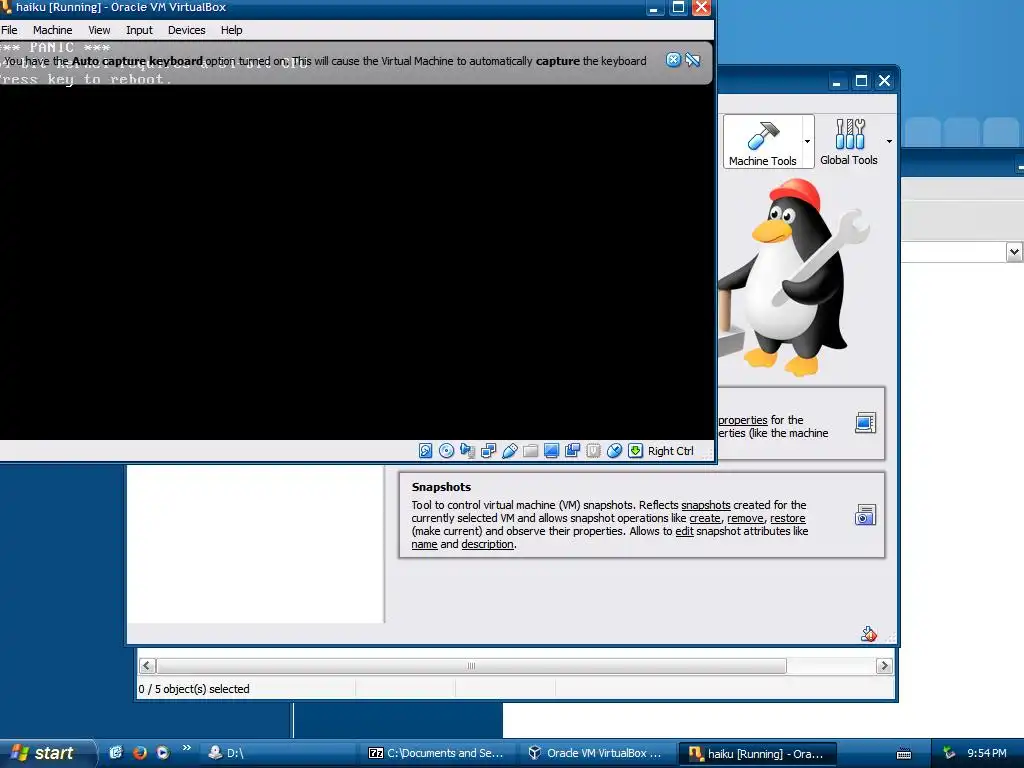1024x768 pixels.
Task: Follow the 'properties' link in Details panel
Action: (x=743, y=420)
